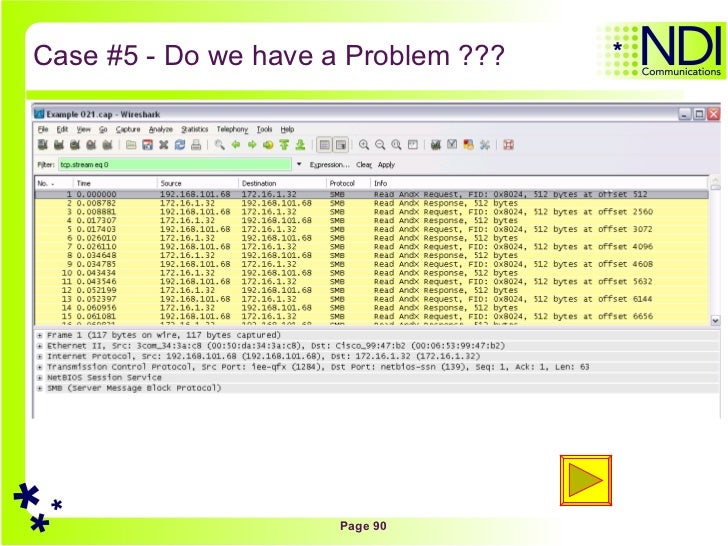This screenshot has height=546, width=728.
Task: Open the capture options toolbar icon
Action: [x=58, y=145]
